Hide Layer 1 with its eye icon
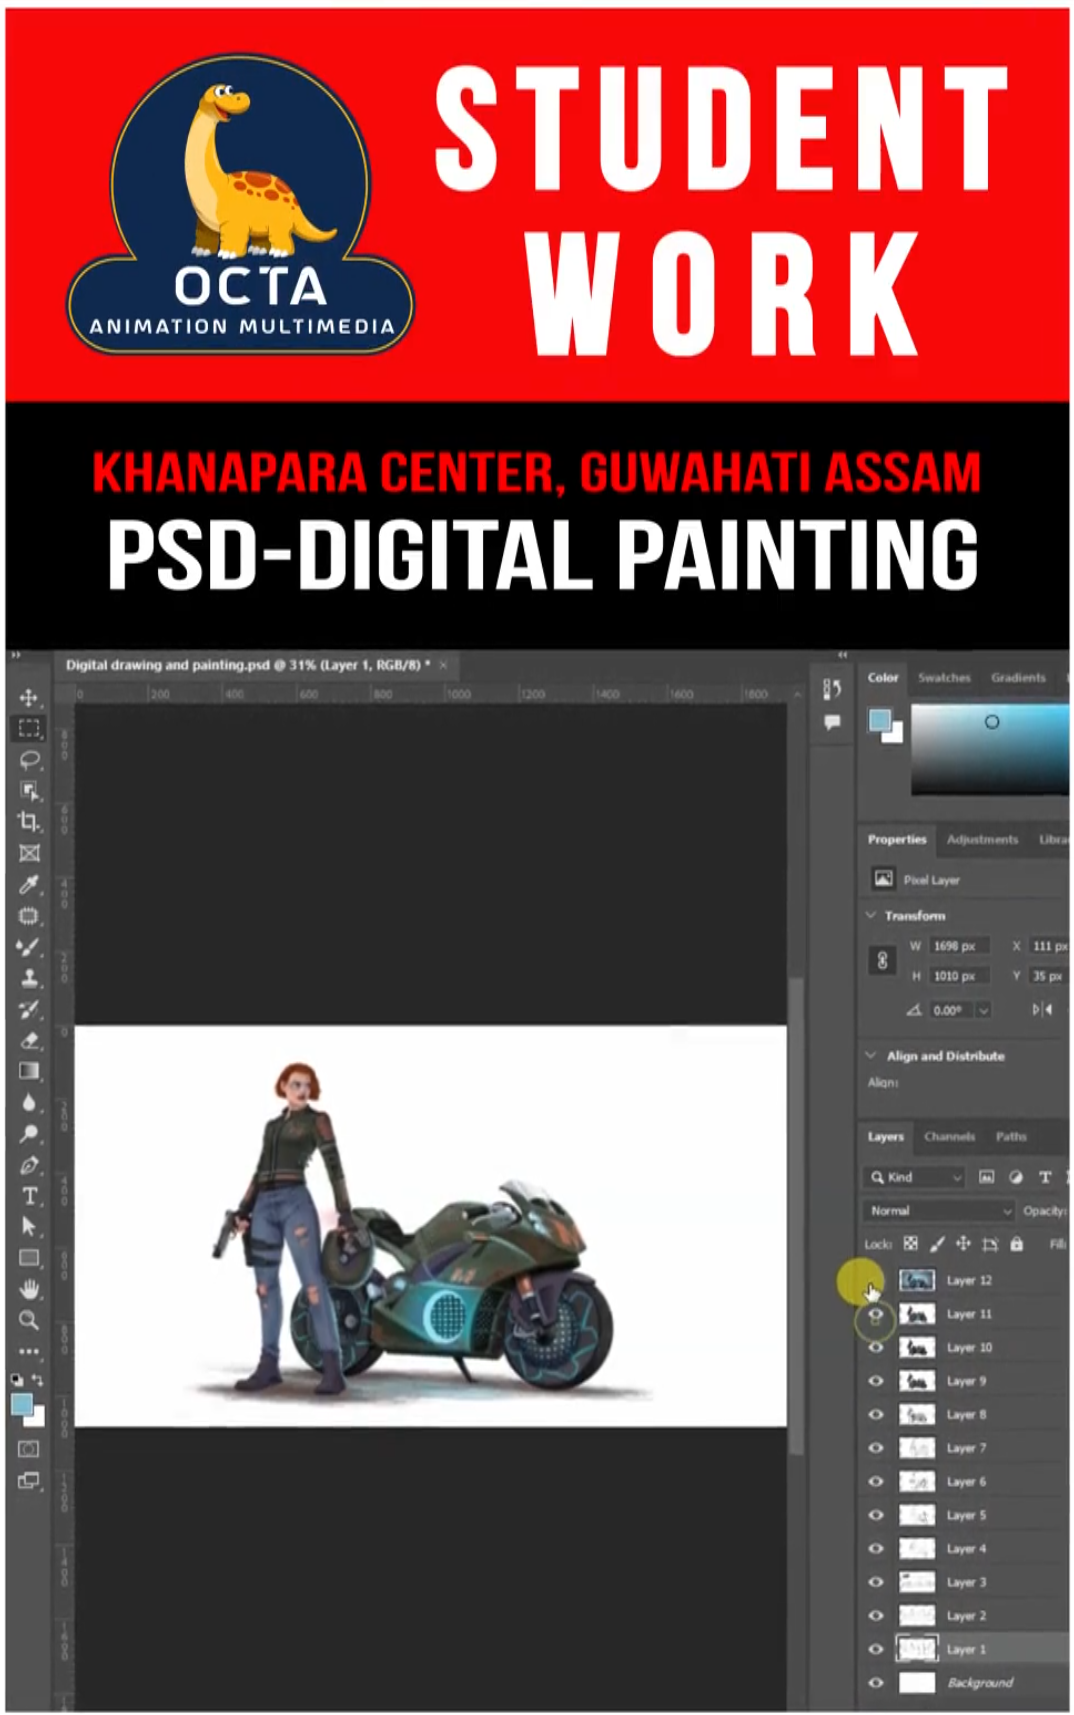 (876, 1650)
